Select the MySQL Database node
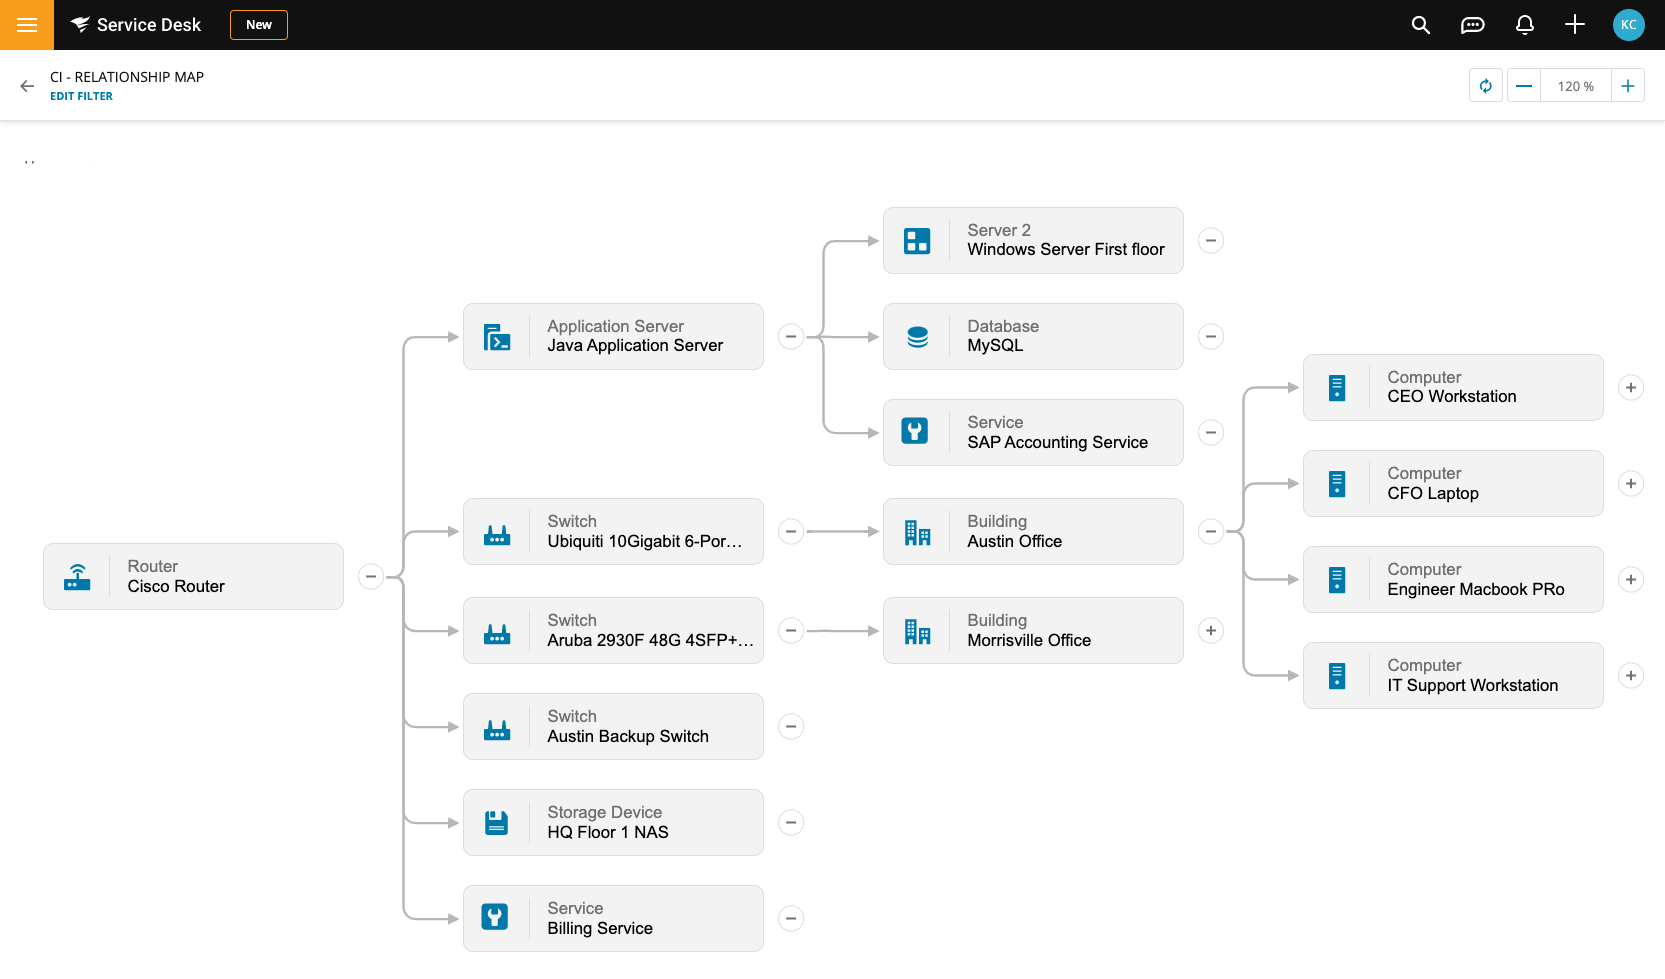 (x=1033, y=337)
